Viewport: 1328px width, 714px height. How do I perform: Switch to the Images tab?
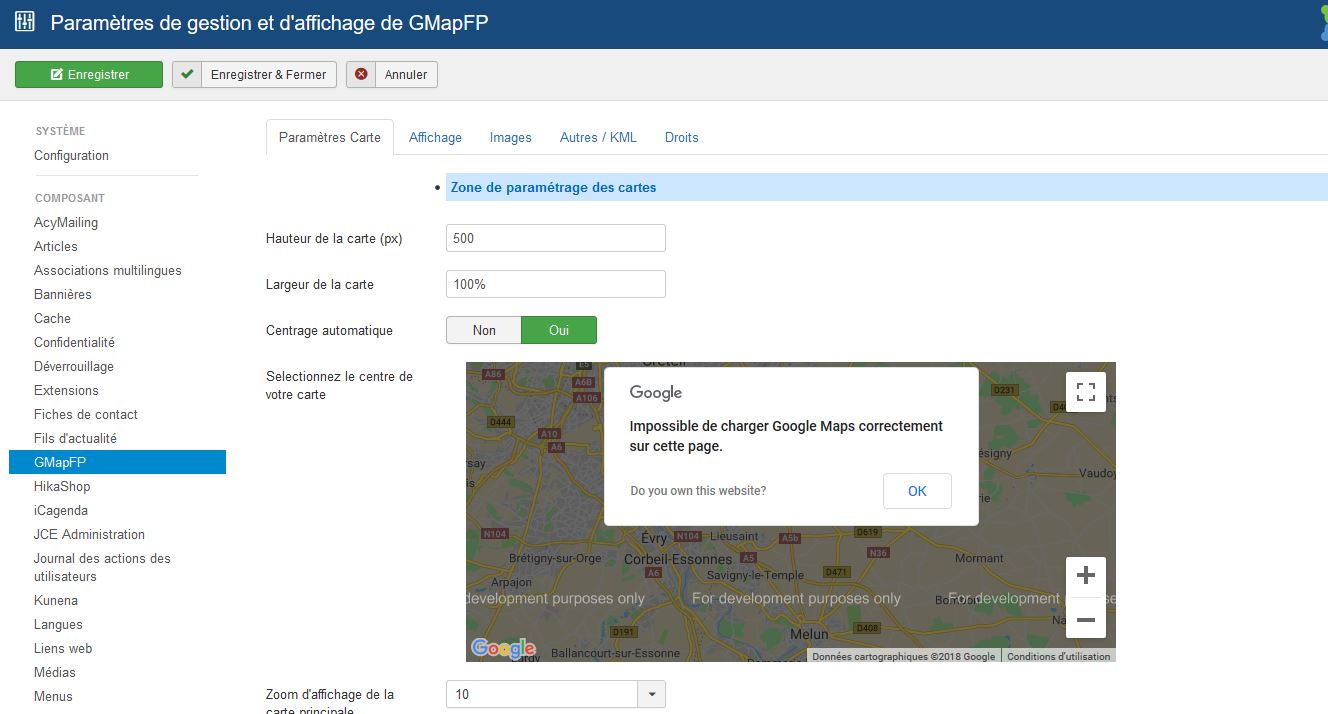click(511, 137)
